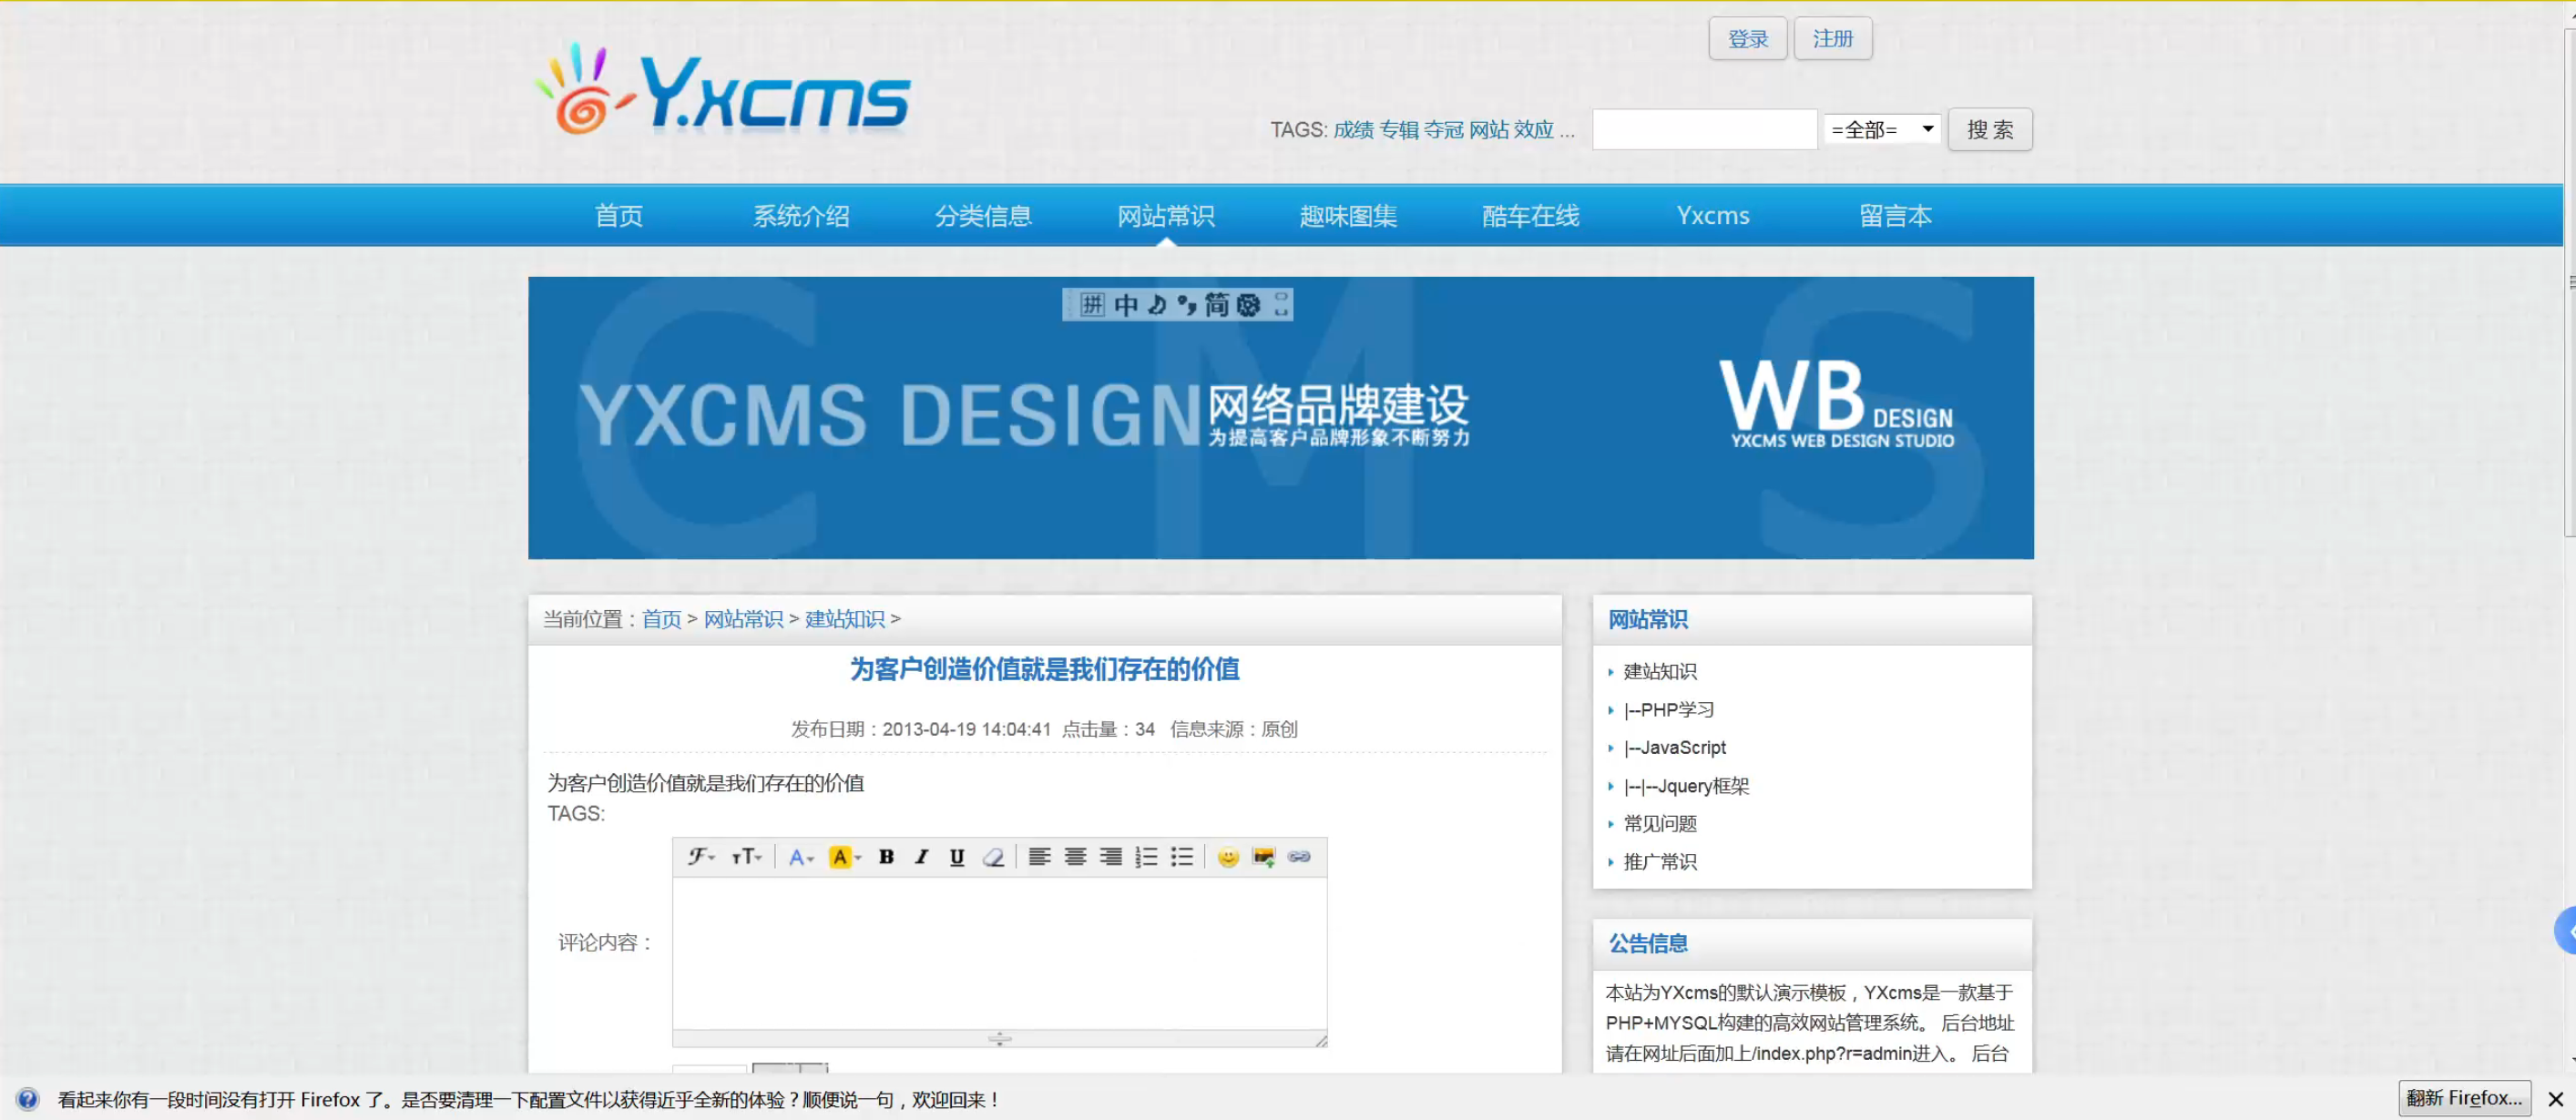Open the =全部= search category dropdown

point(1881,130)
